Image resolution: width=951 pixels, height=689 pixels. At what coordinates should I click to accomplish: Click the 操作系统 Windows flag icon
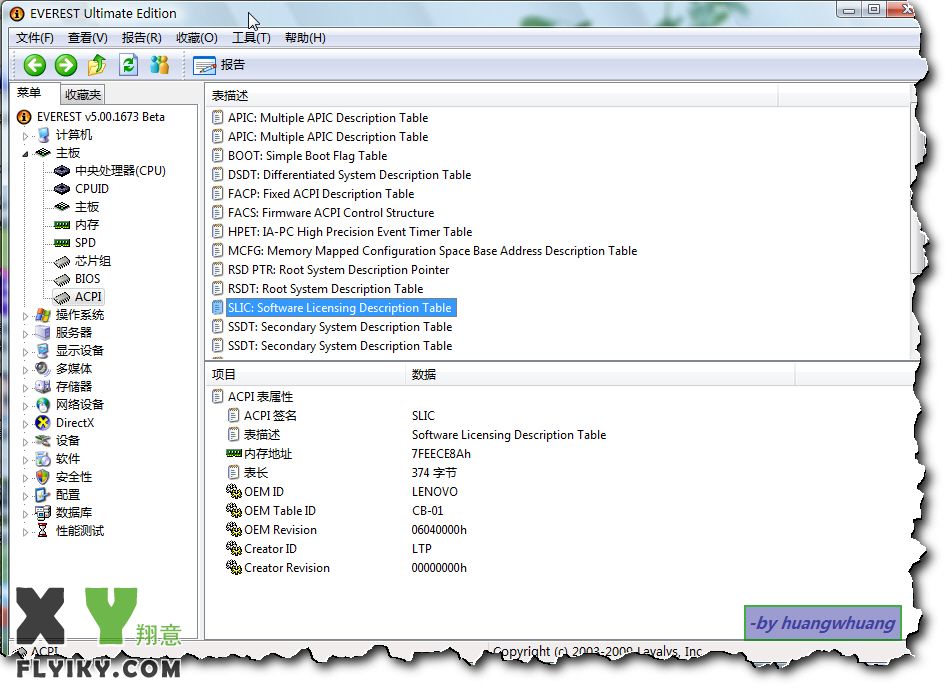[x=42, y=315]
